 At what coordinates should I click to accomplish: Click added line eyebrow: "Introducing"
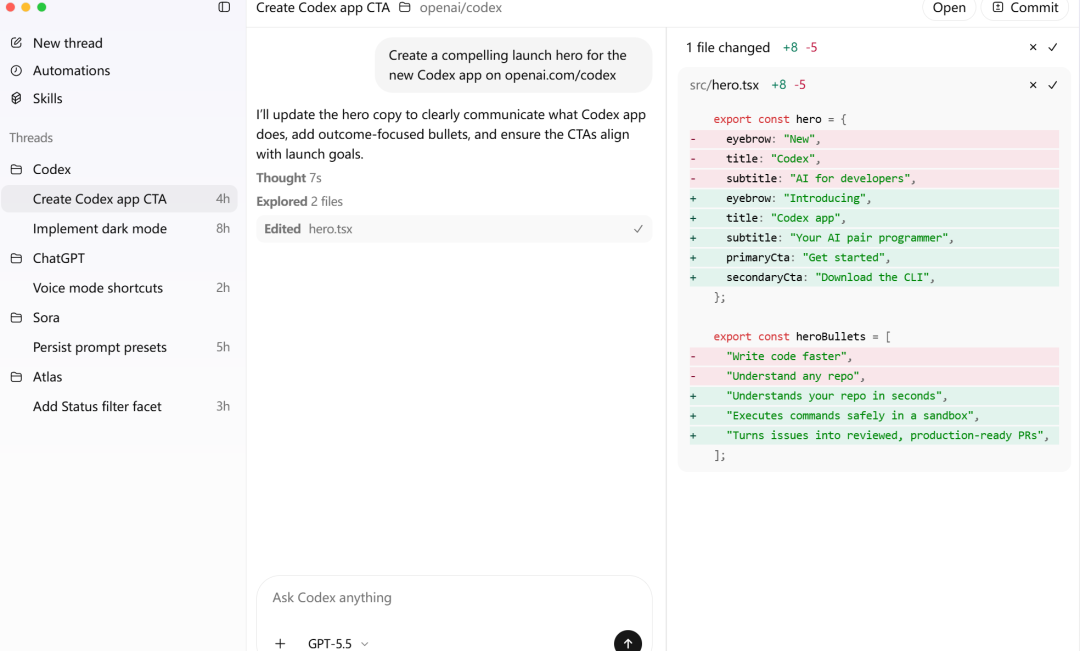(874, 198)
